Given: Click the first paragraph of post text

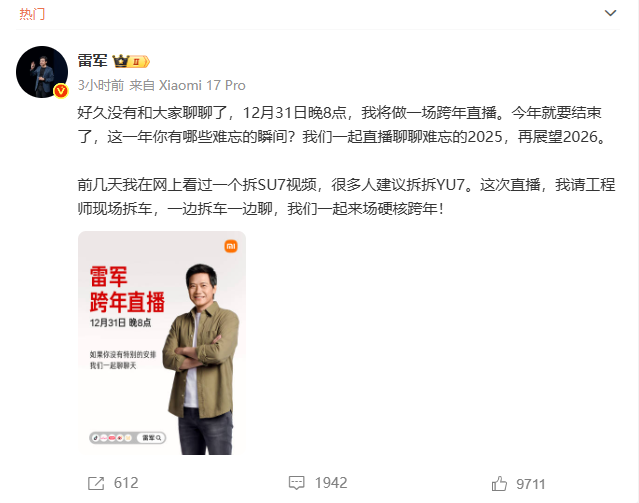Looking at the screenshot, I should [342, 125].
